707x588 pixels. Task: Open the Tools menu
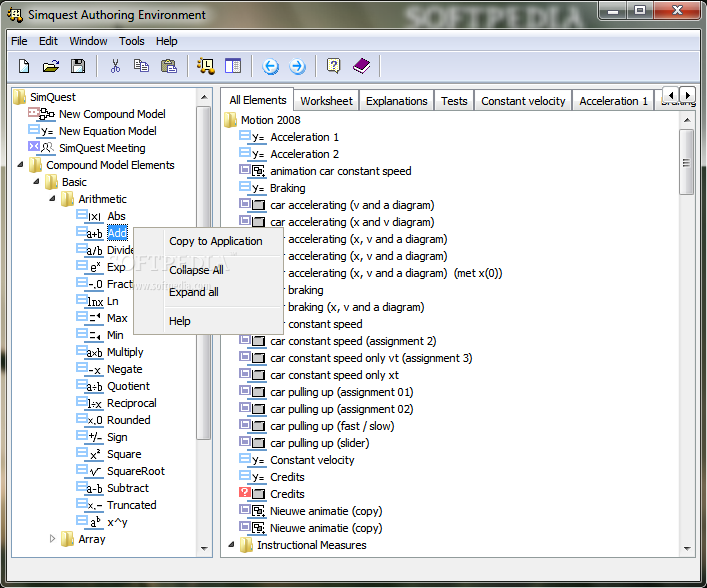click(132, 41)
